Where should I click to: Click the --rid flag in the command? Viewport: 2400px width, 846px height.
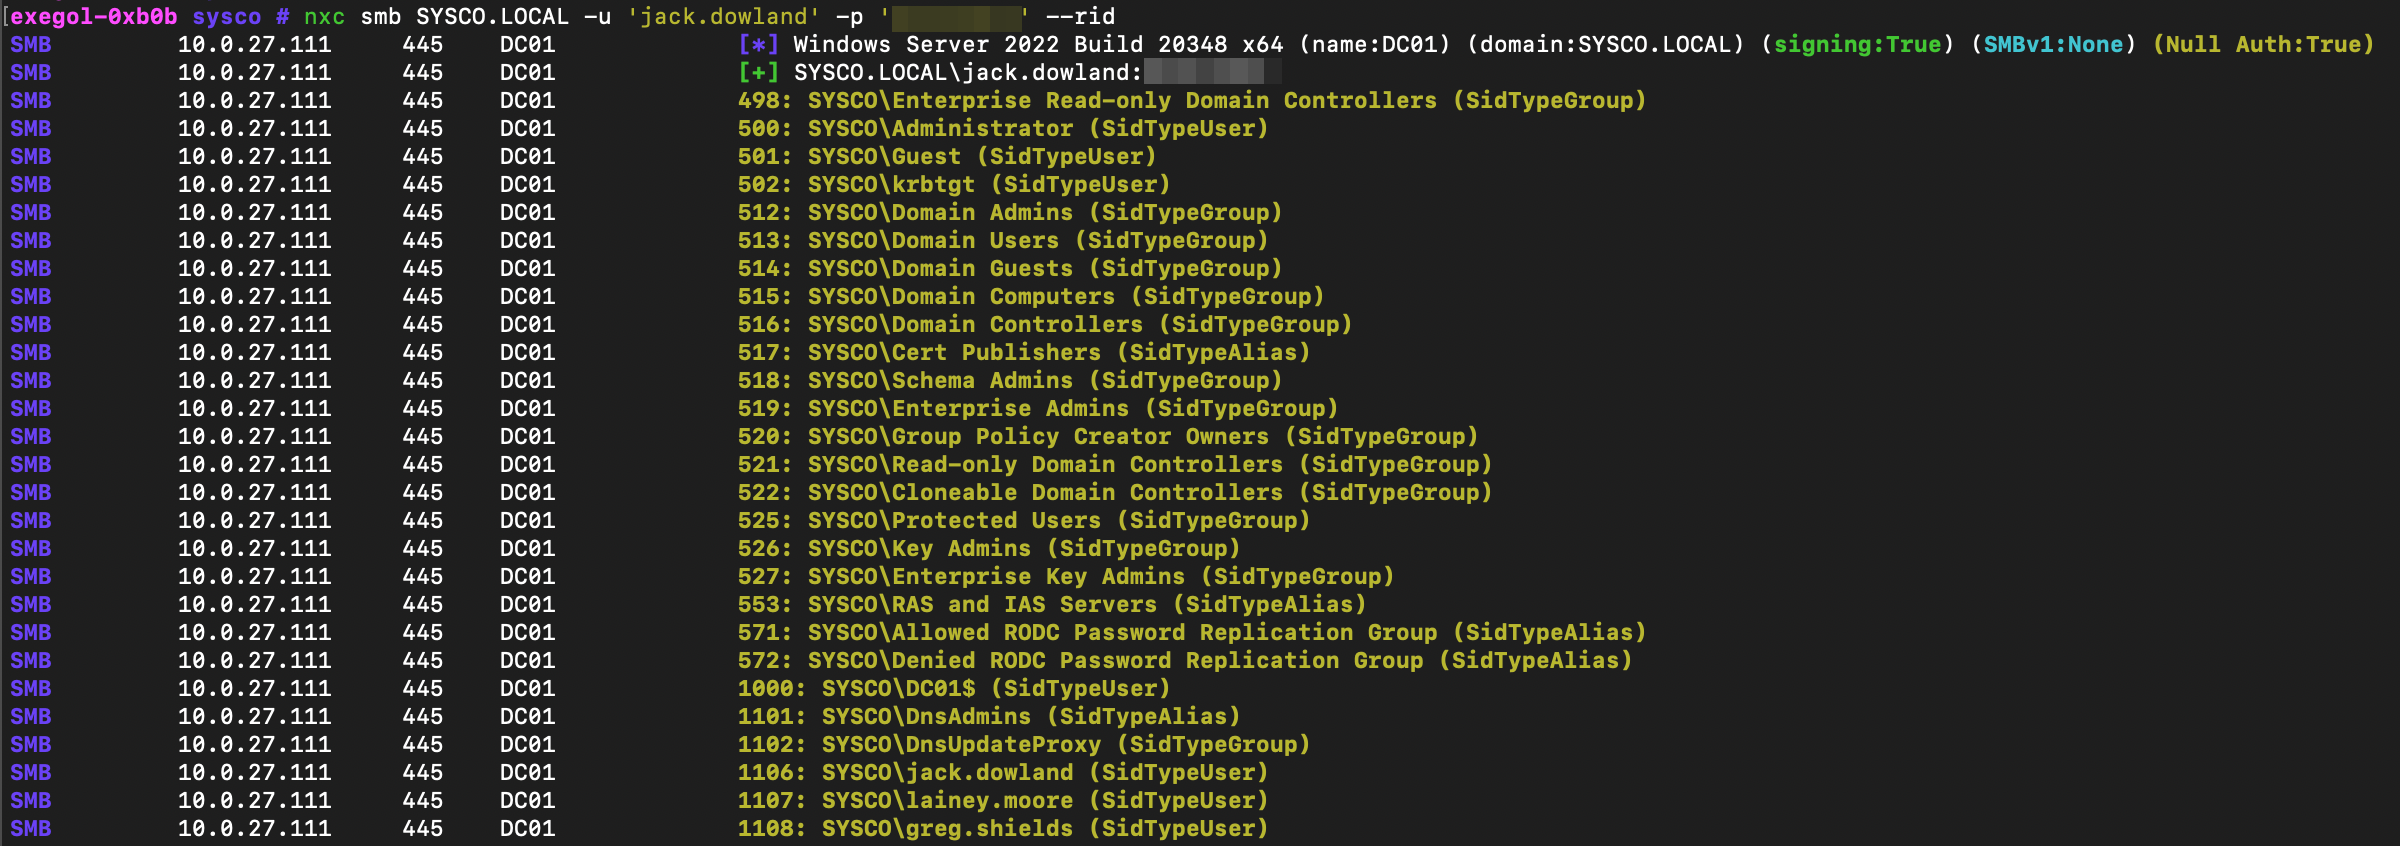tap(1079, 17)
